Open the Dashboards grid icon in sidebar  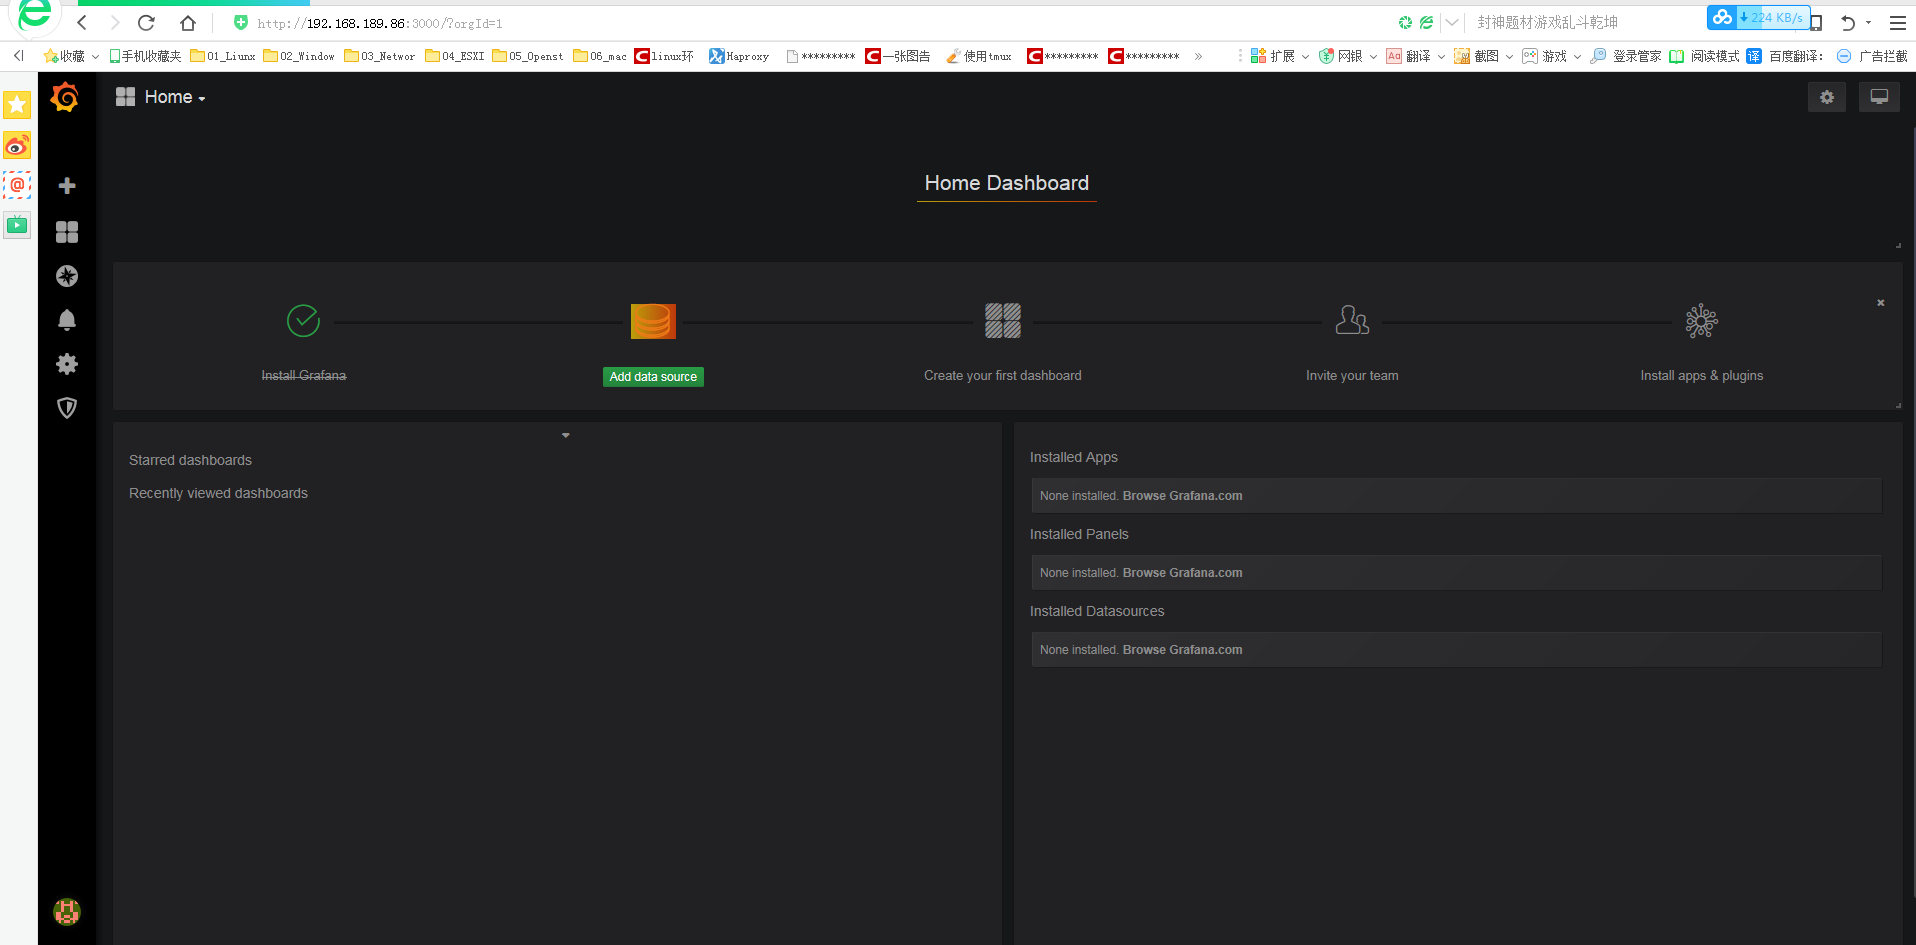[67, 232]
